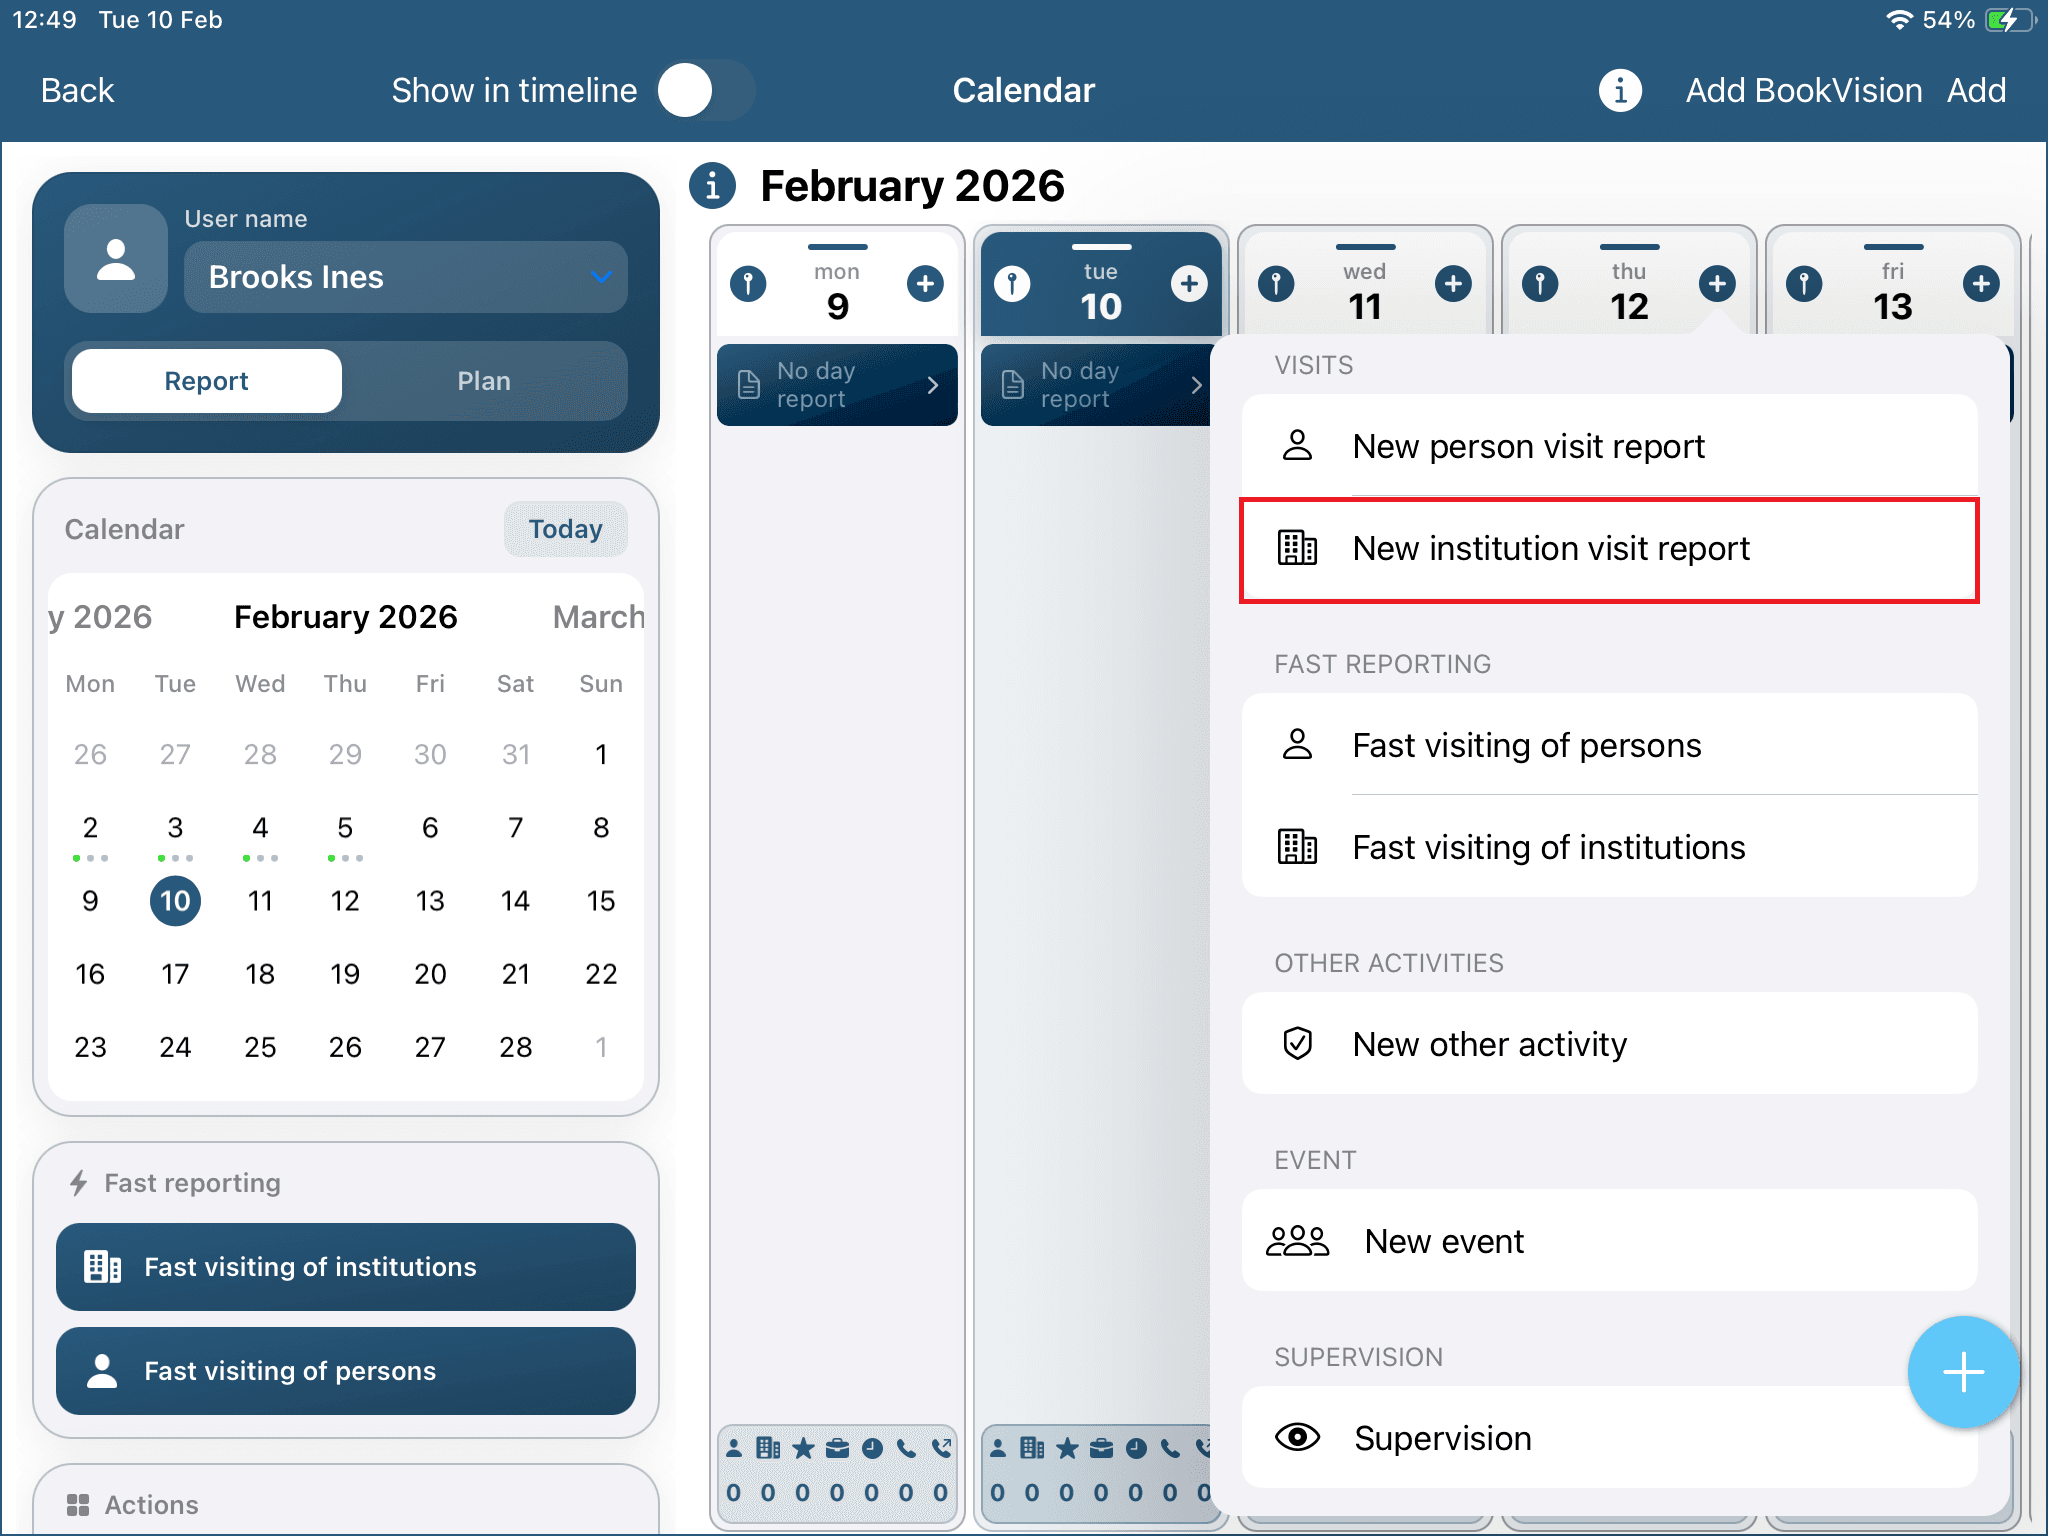Click plus icon on Monday 9 column

(x=925, y=284)
